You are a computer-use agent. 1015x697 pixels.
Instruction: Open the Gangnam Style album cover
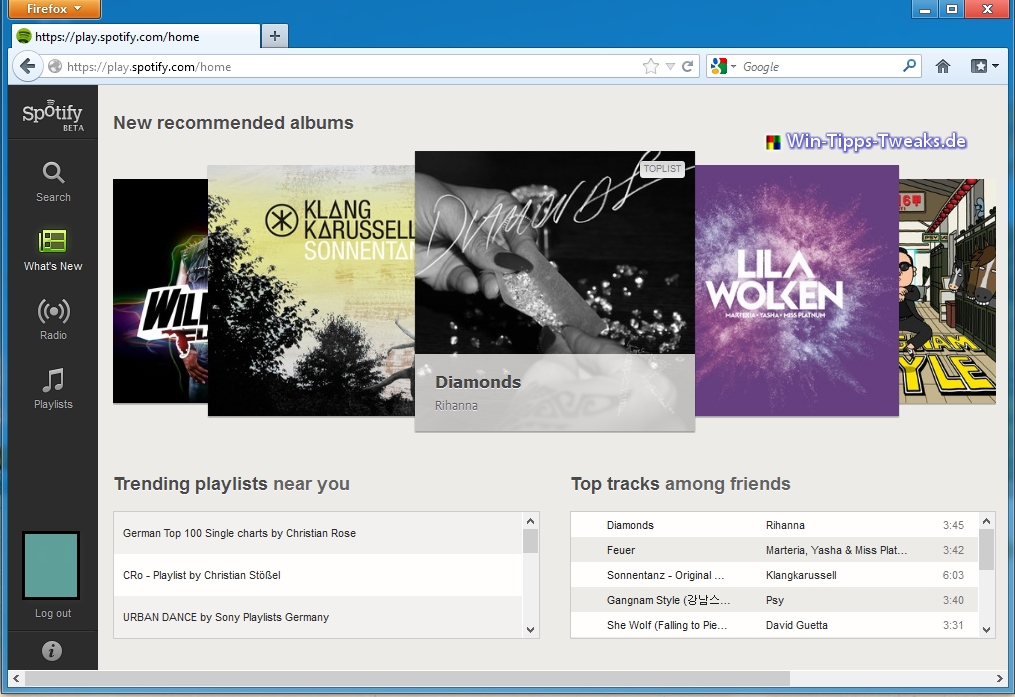(x=947, y=291)
